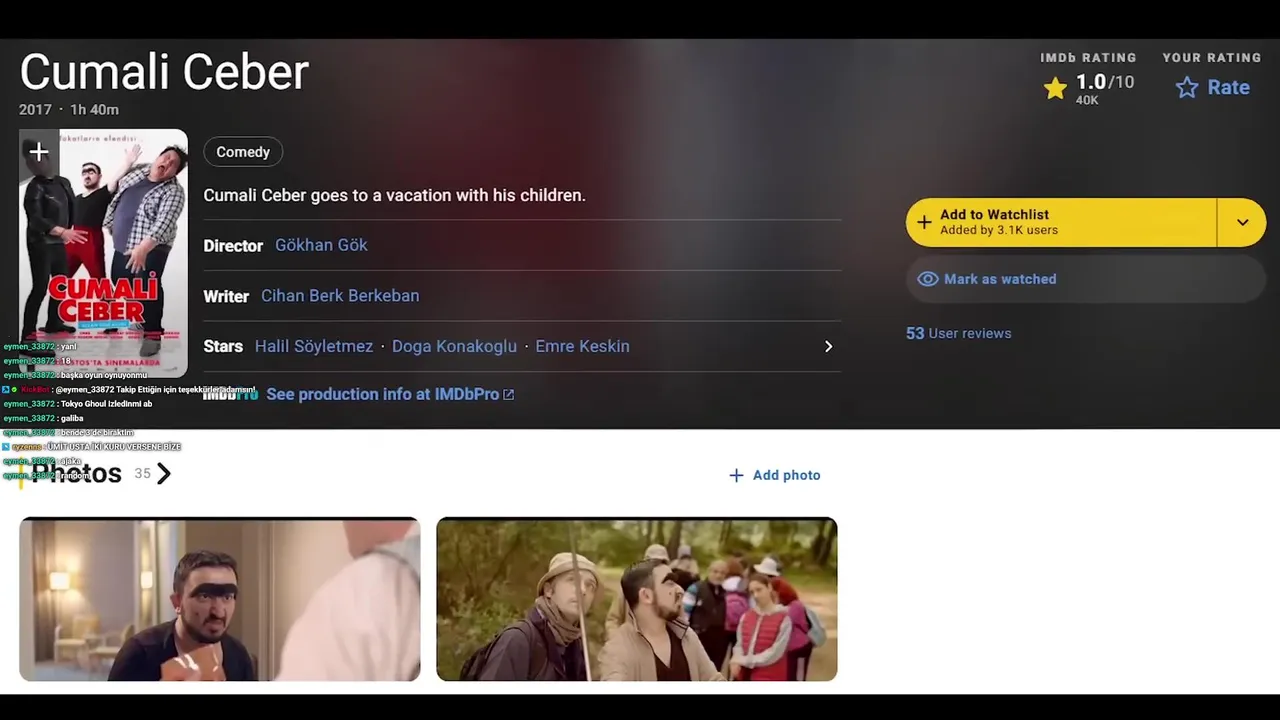Screen dimensions: 1280x720
Task: Open the photo of hikers in the forest
Action: 637,599
